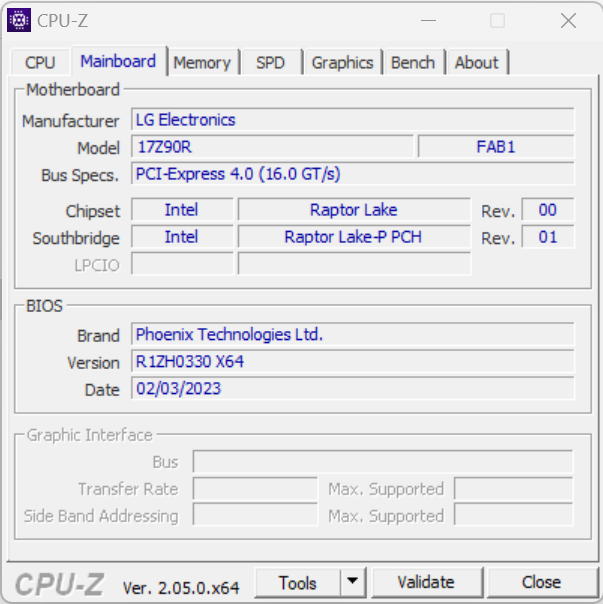Click the empty Transfer Rate field
This screenshot has height=604, width=603.
tap(255, 488)
